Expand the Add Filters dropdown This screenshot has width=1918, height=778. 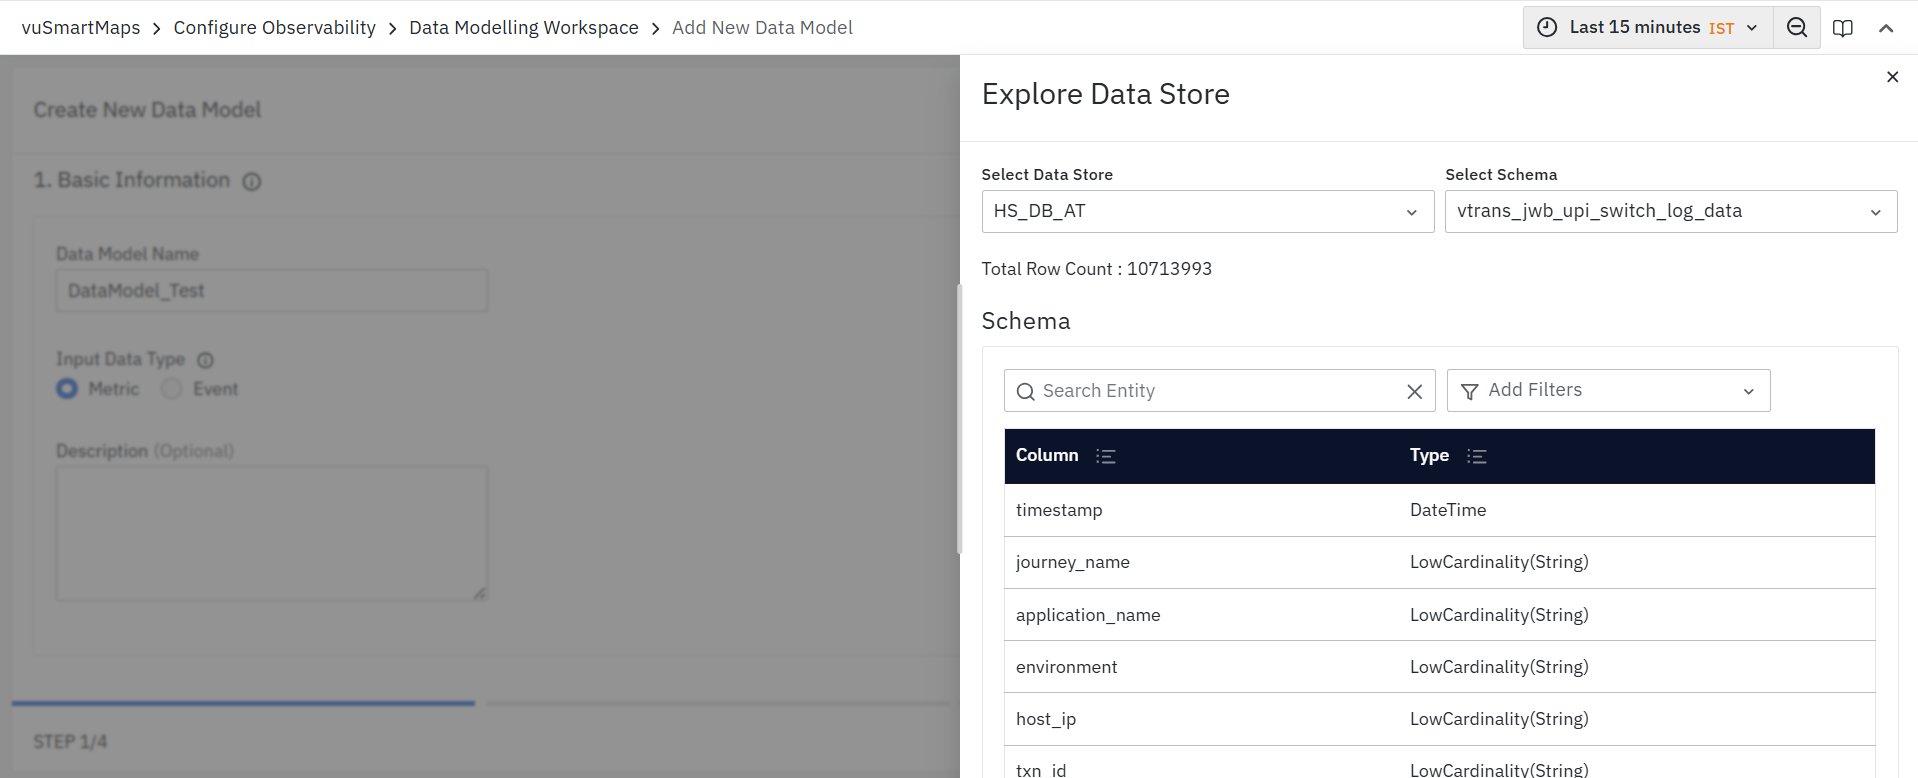coord(1608,391)
